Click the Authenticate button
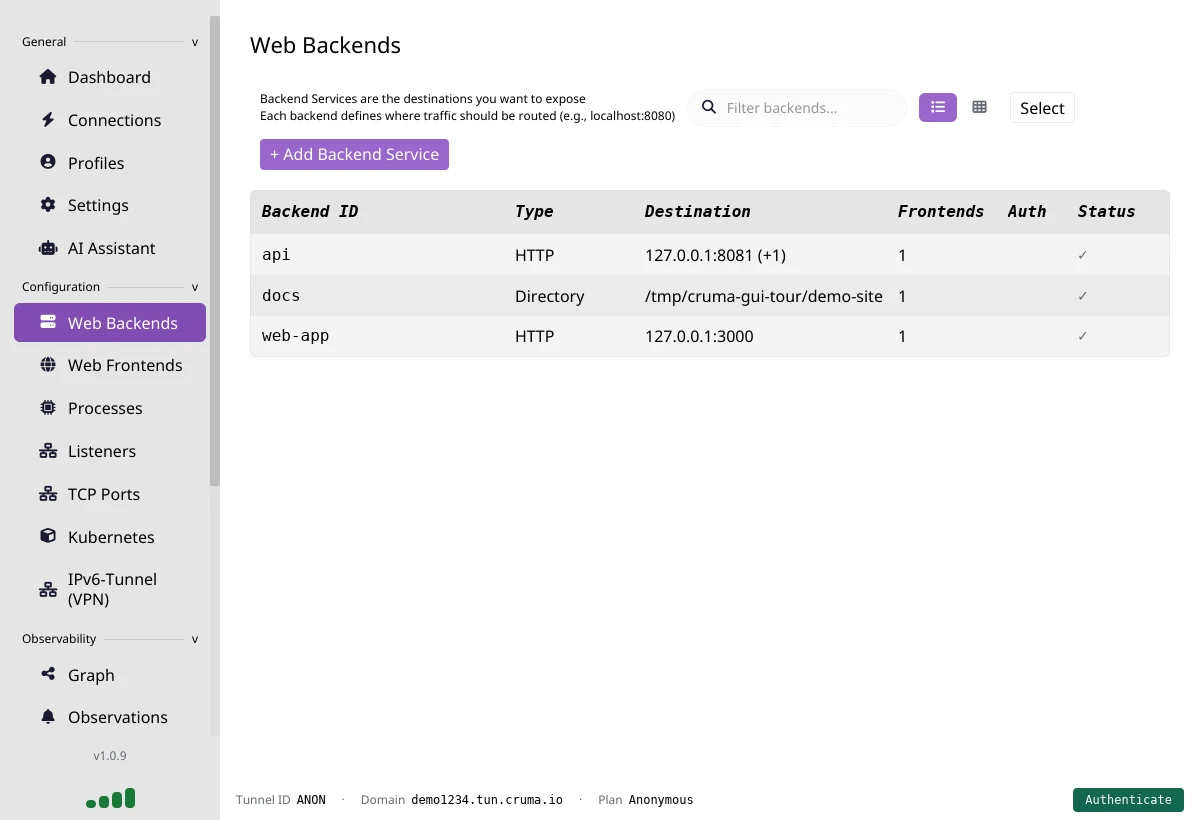 (1128, 799)
